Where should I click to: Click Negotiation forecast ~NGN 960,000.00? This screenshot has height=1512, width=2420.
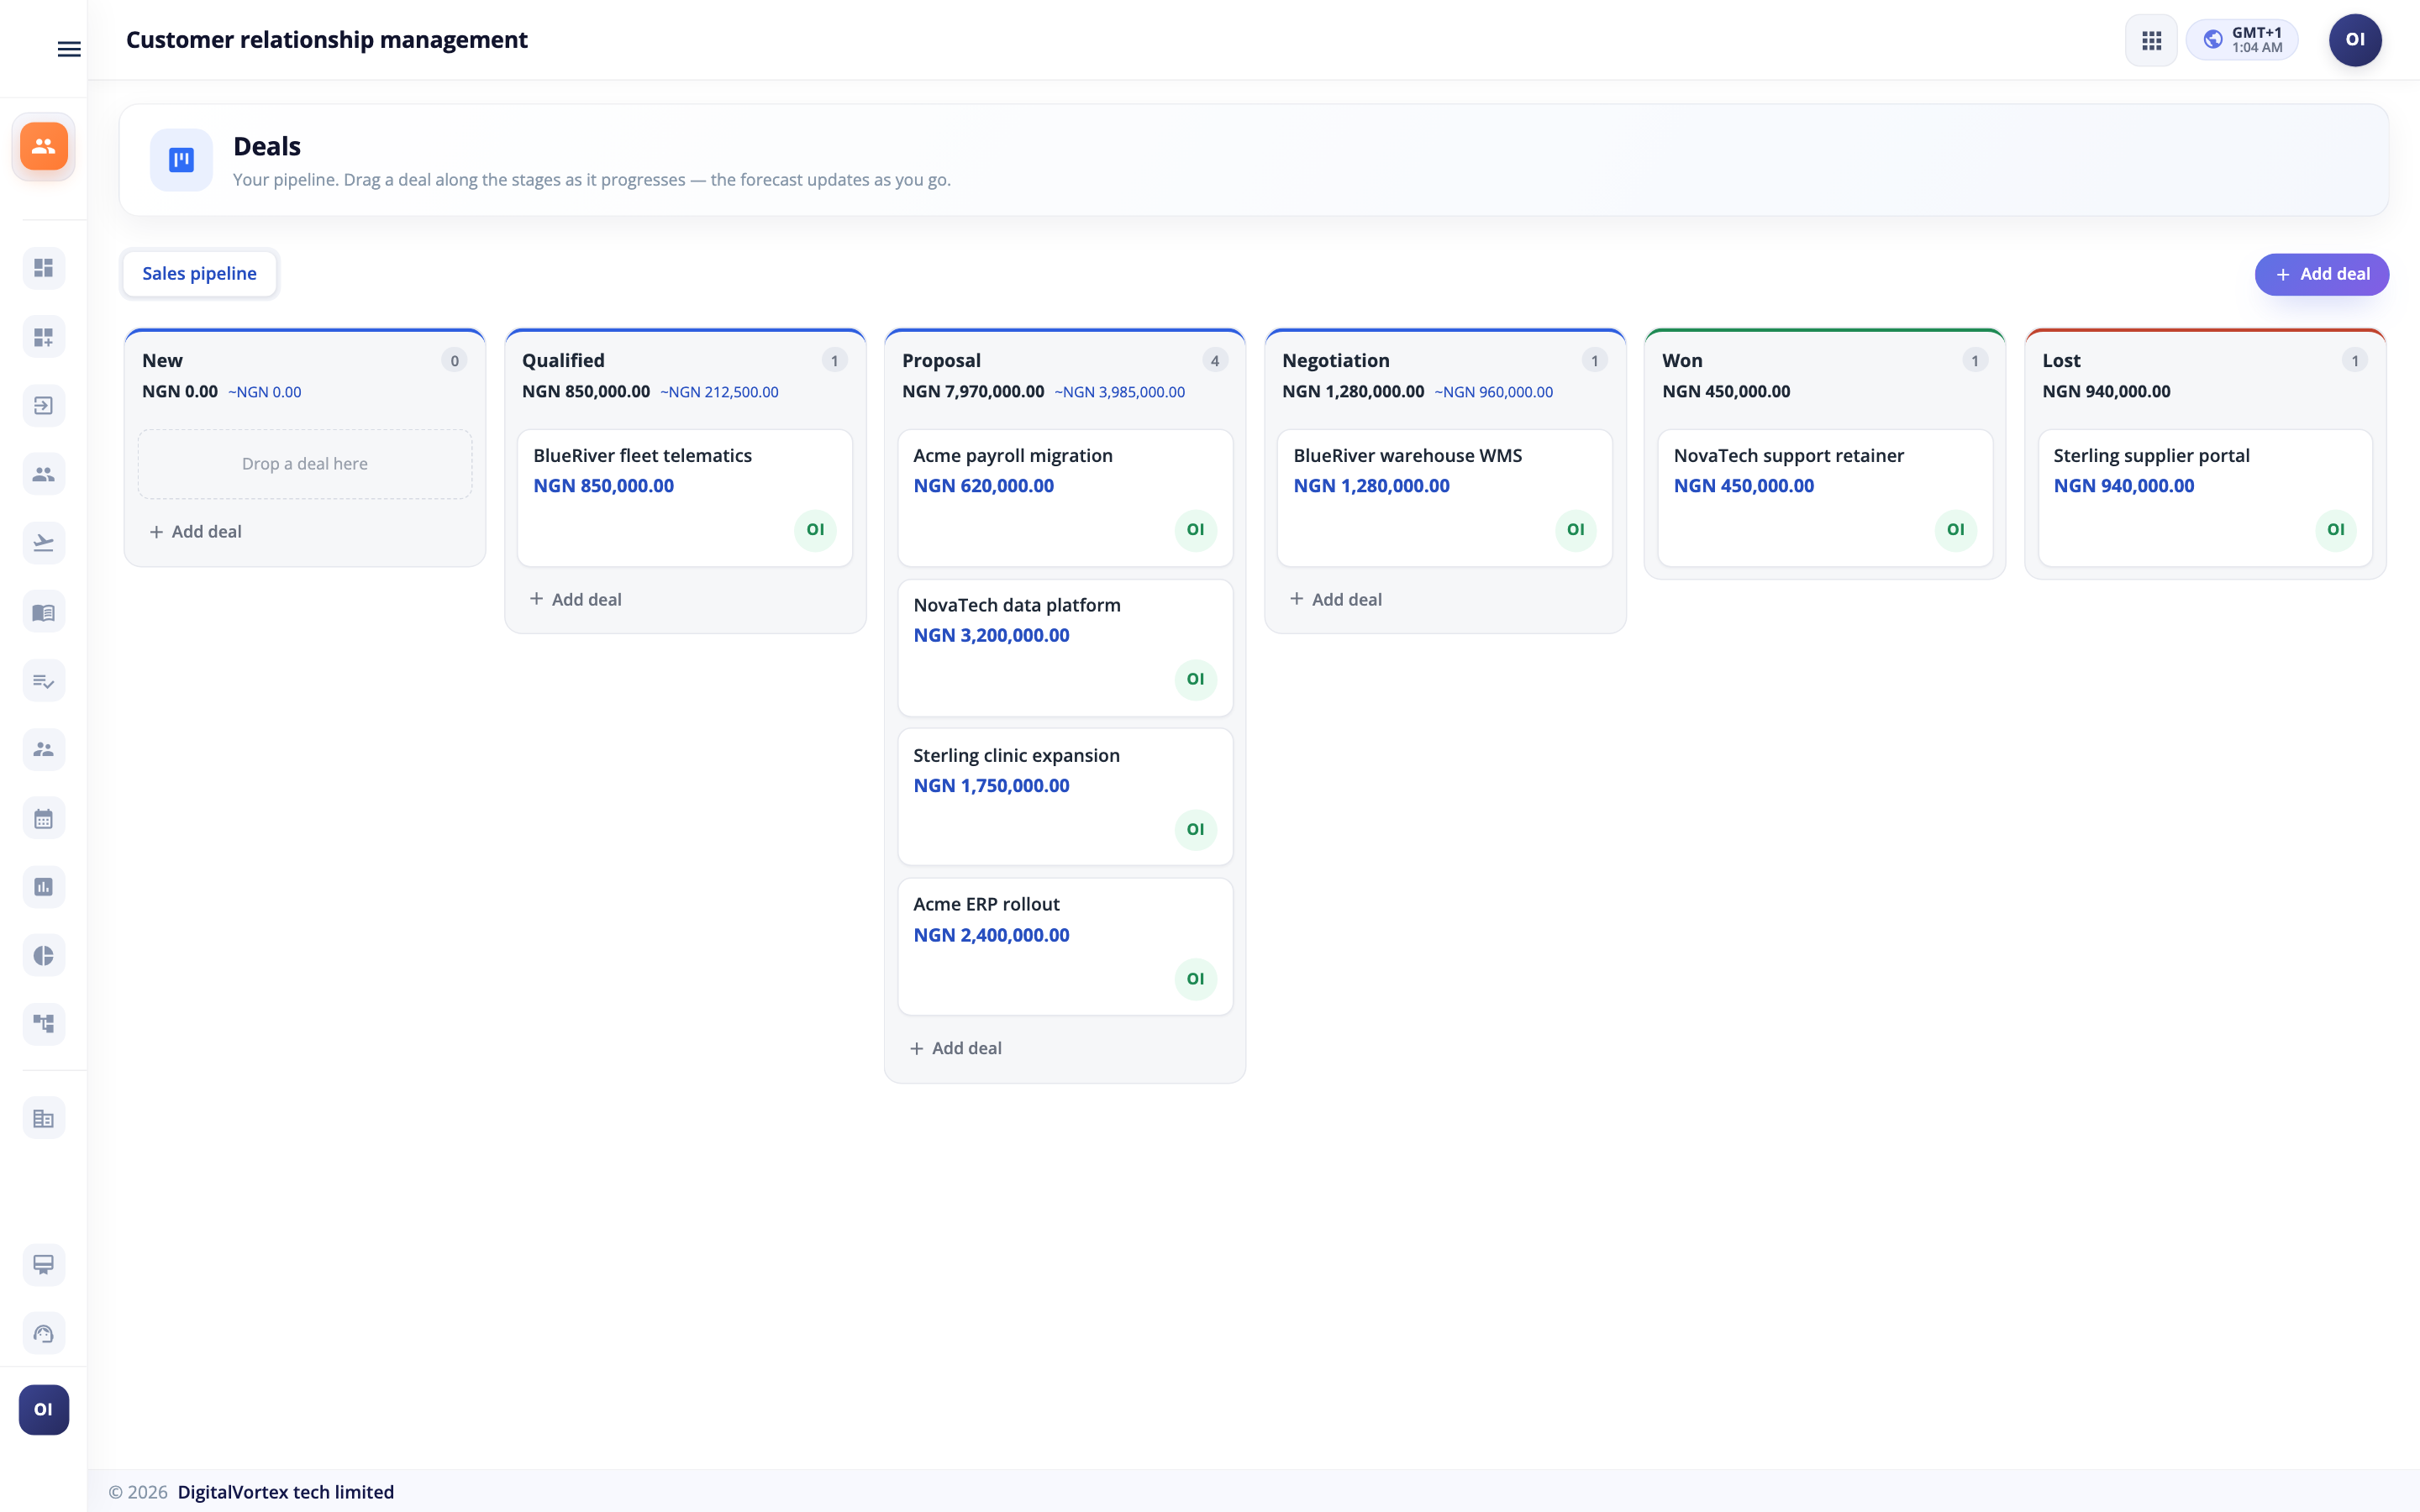tap(1493, 392)
